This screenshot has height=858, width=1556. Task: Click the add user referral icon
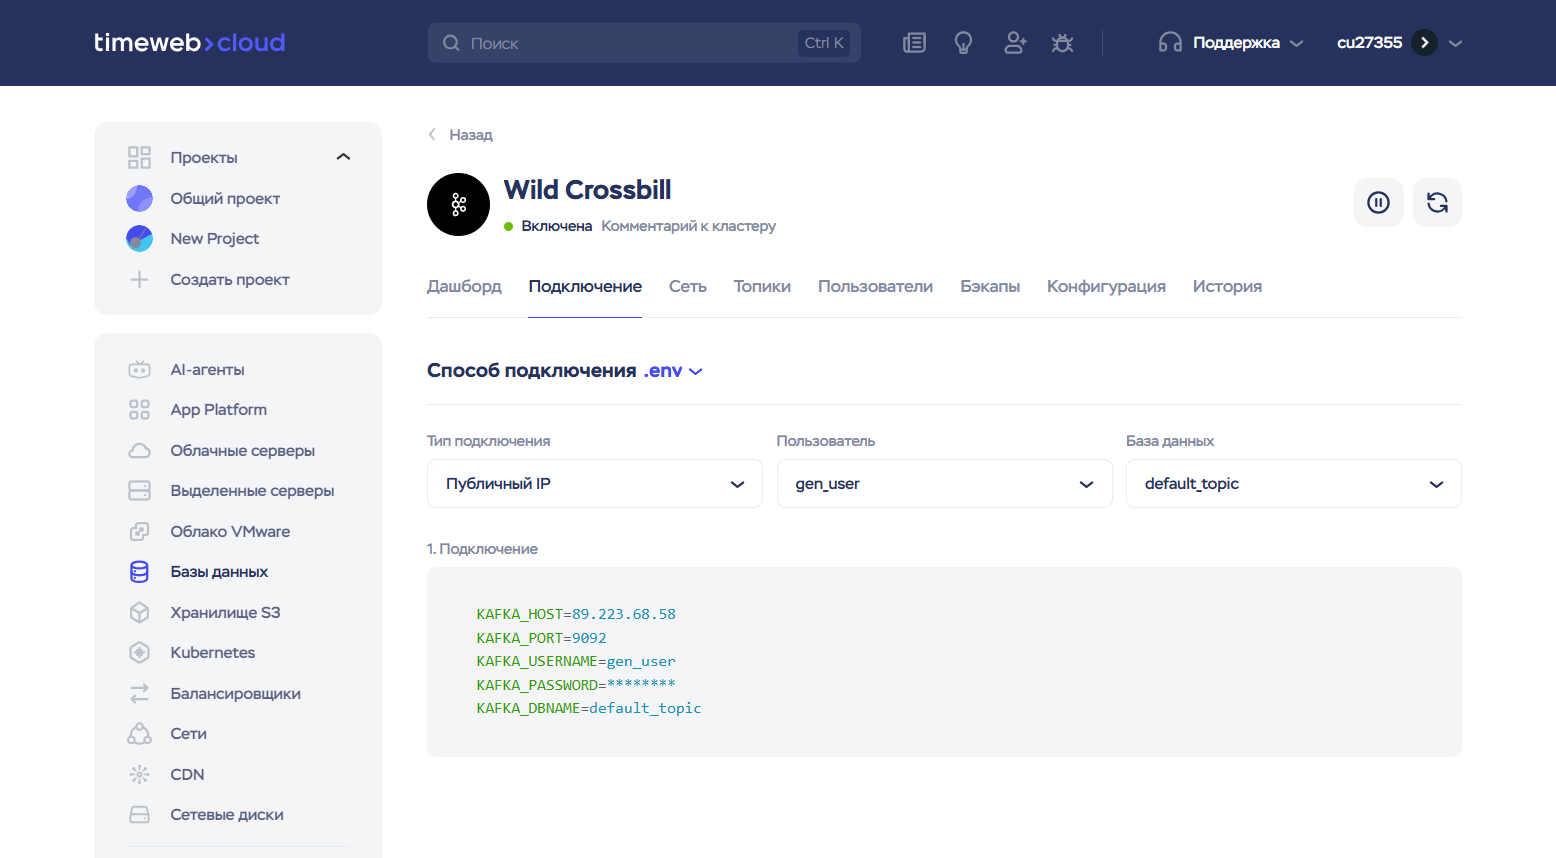1014,43
